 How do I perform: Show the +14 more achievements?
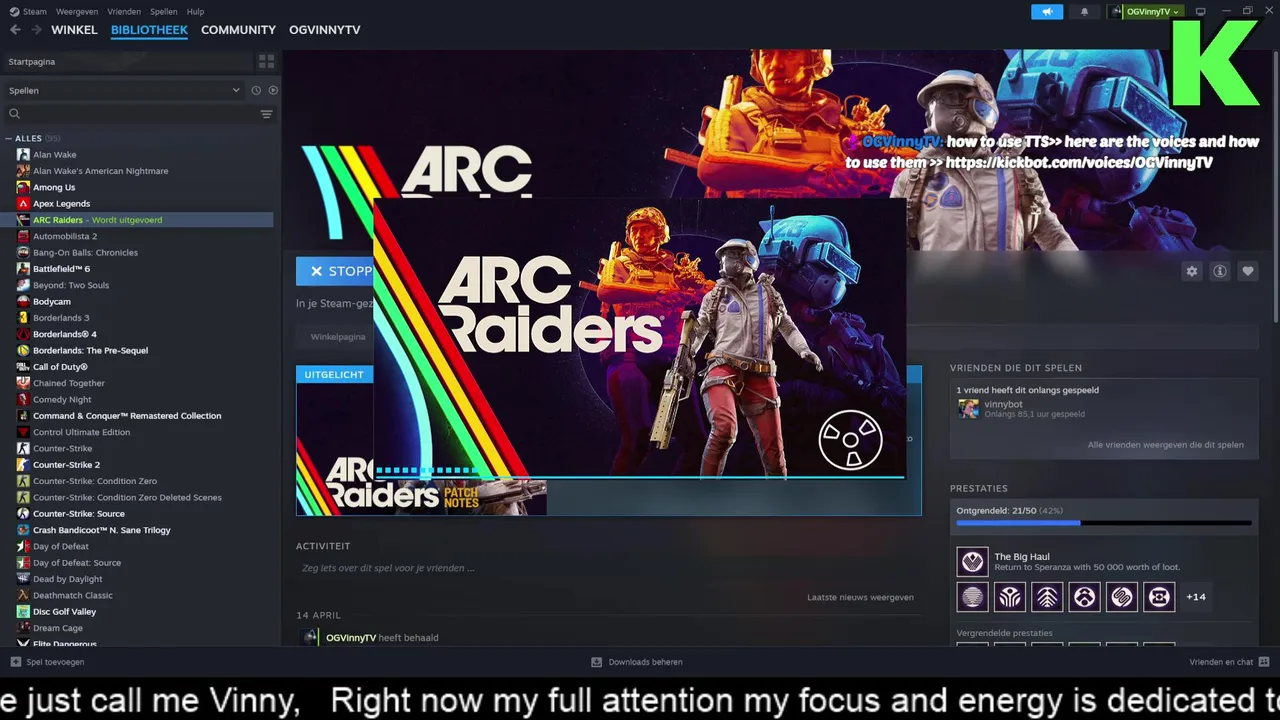(1196, 597)
